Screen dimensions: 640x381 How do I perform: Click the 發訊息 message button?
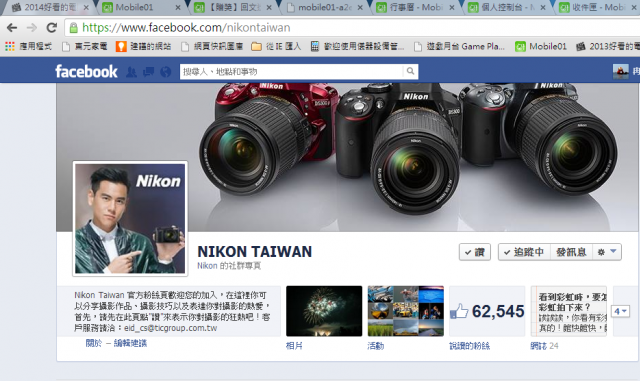pyautogui.click(x=571, y=252)
